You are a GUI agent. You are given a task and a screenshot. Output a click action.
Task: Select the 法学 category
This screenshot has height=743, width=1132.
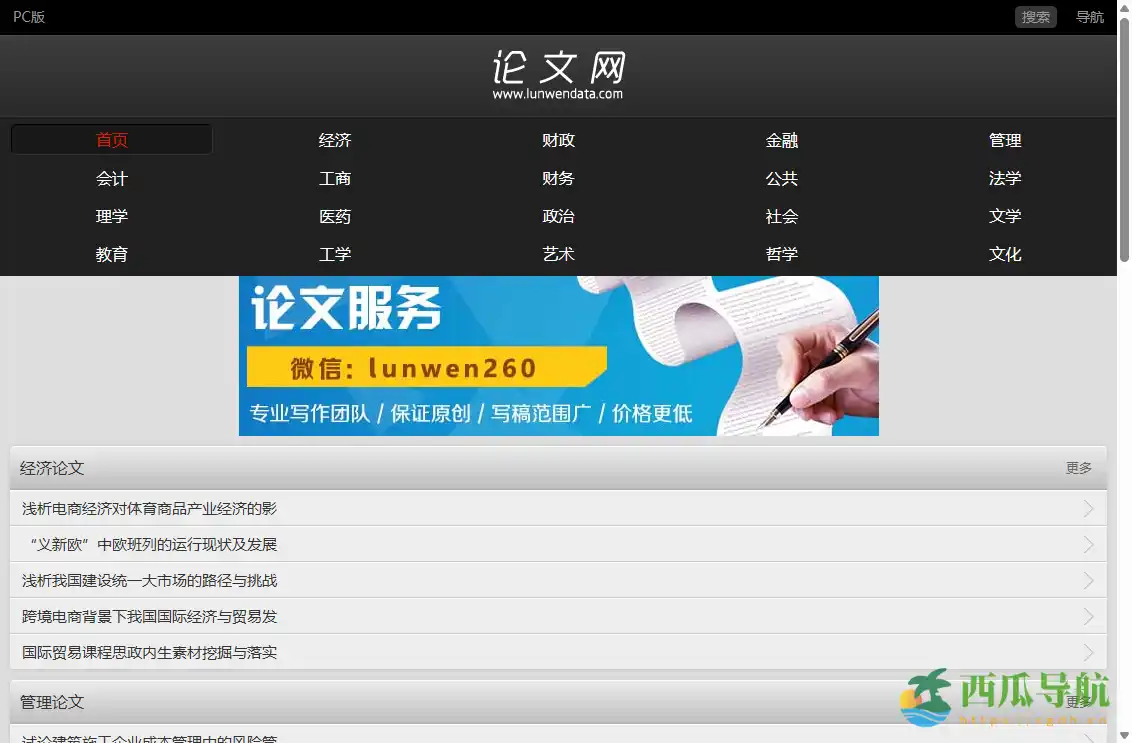(1005, 178)
